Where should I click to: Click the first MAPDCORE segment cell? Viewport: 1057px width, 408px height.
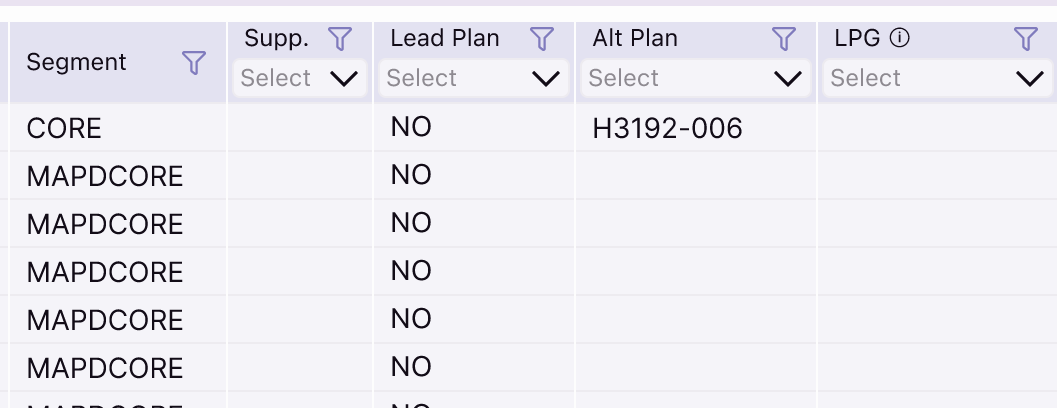click(x=105, y=177)
